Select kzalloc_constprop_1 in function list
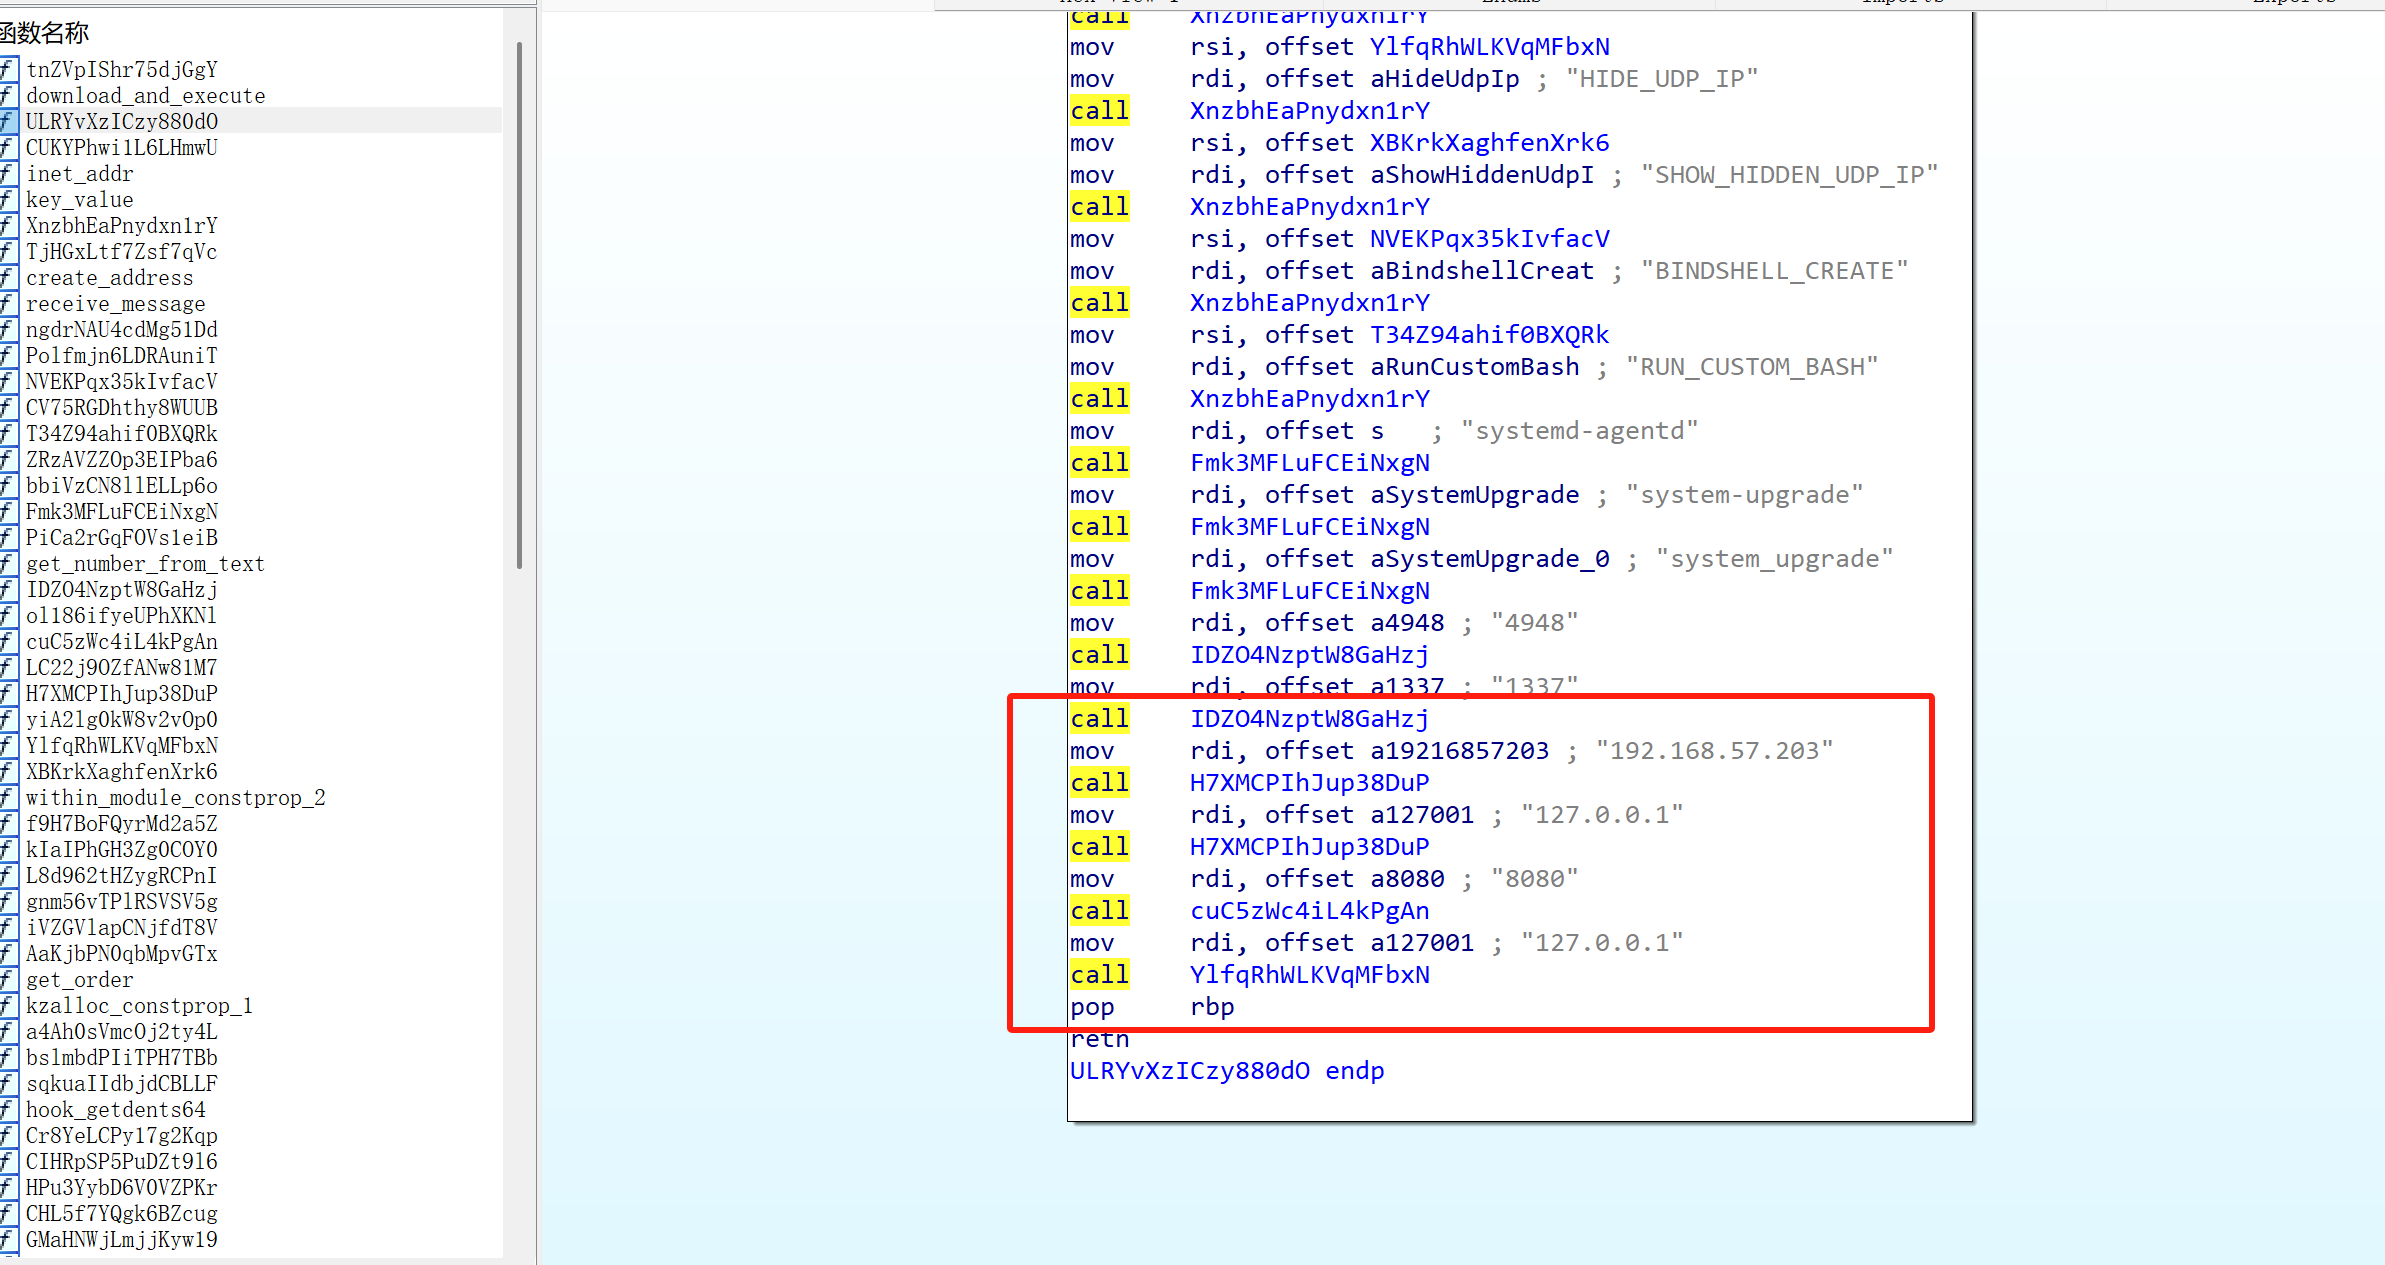 click(139, 1005)
